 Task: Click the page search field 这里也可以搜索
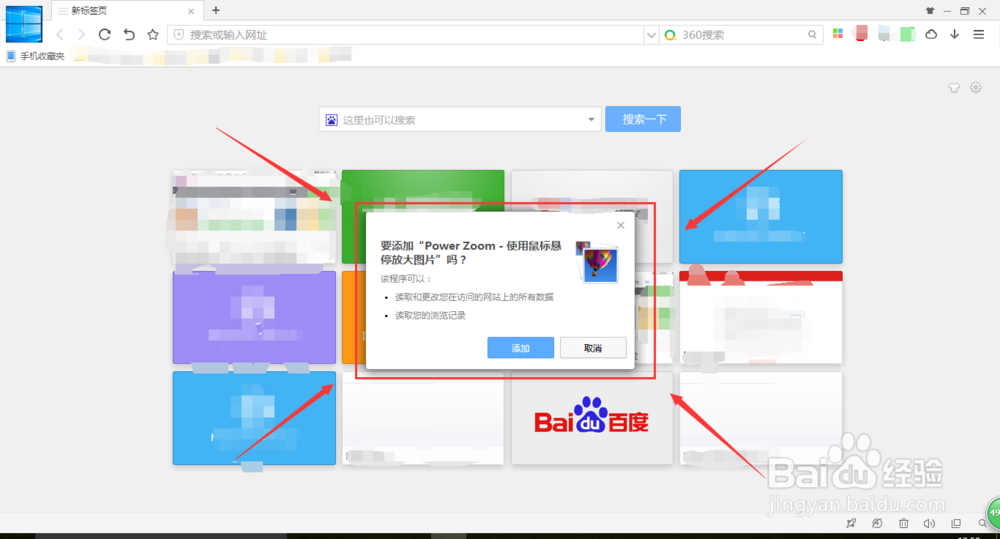[460, 119]
